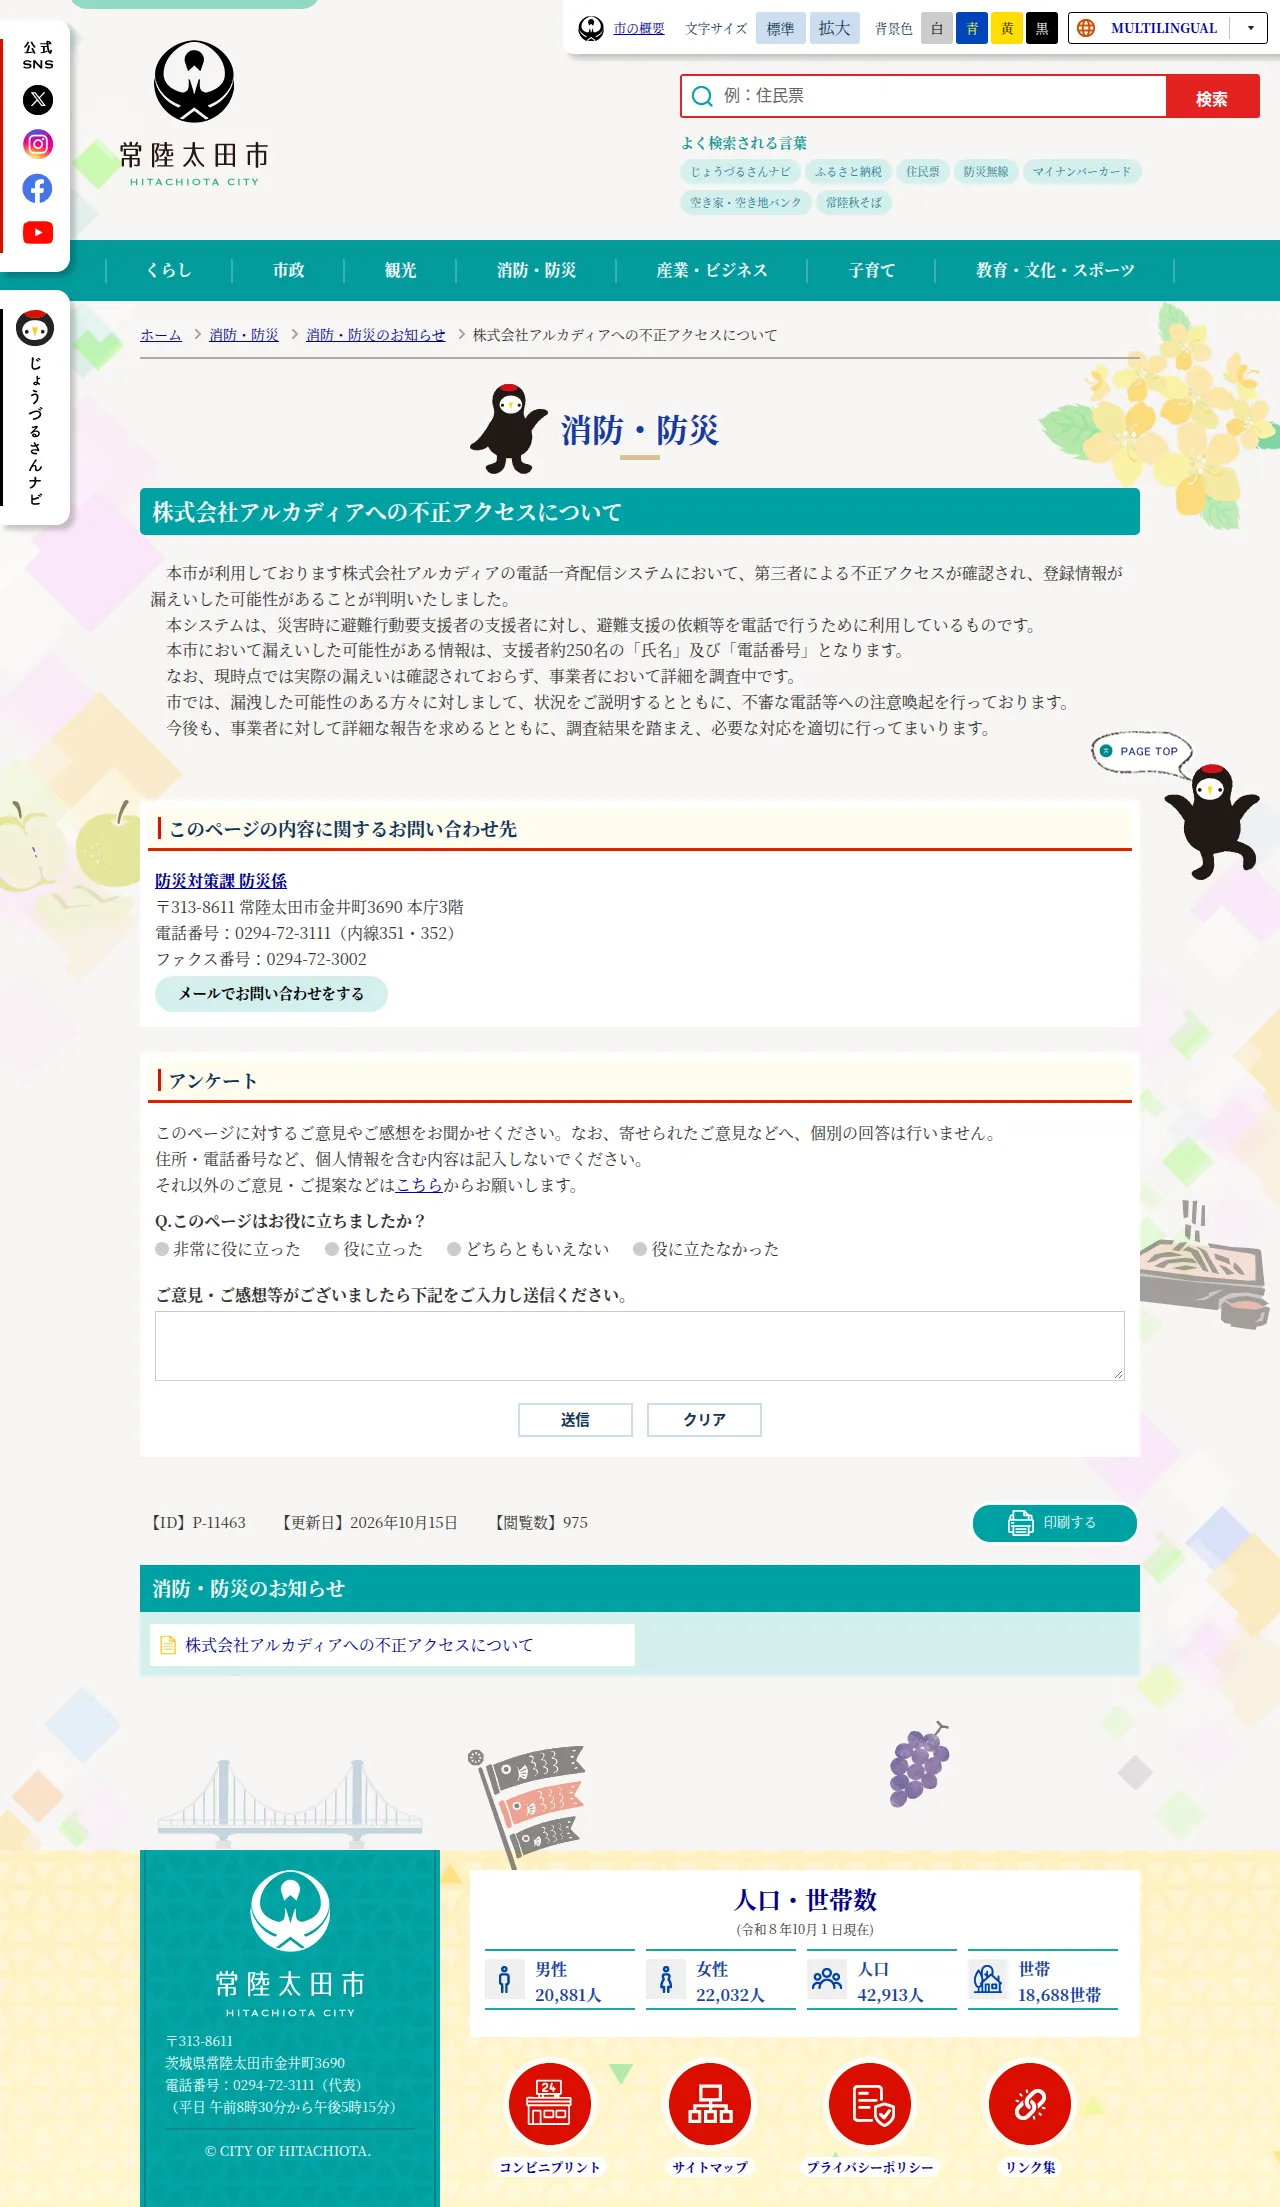
Task: Select 役に立った radio option
Action: coord(332,1249)
